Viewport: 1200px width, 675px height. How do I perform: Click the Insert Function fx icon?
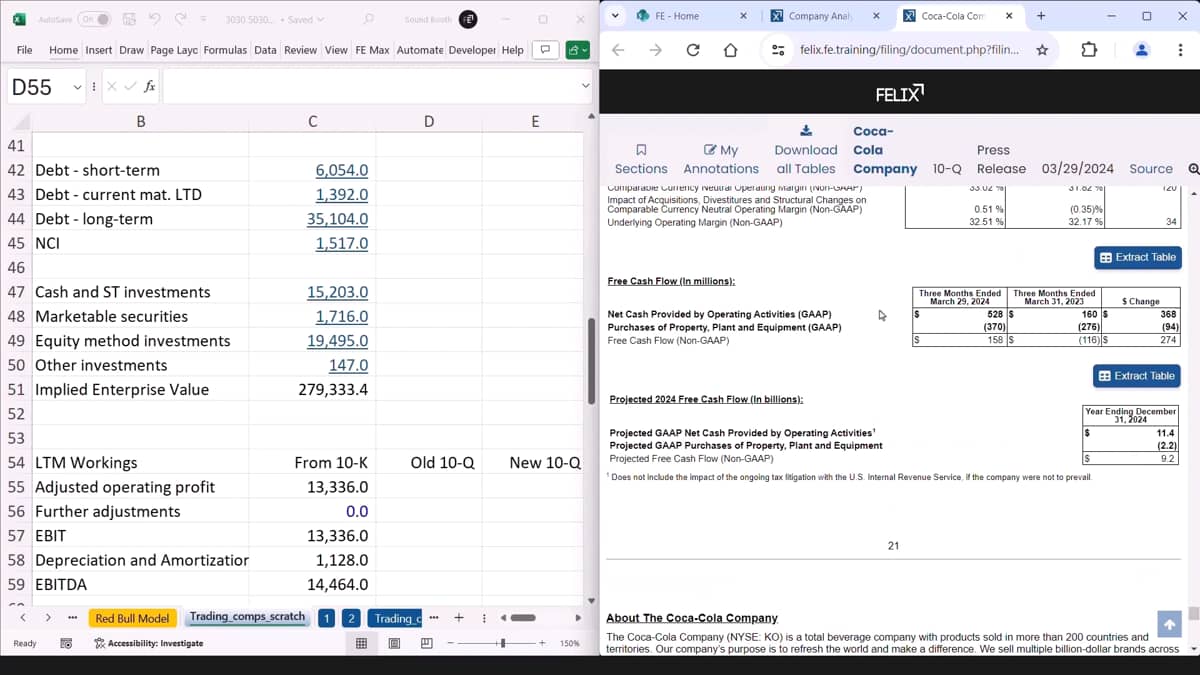point(149,87)
